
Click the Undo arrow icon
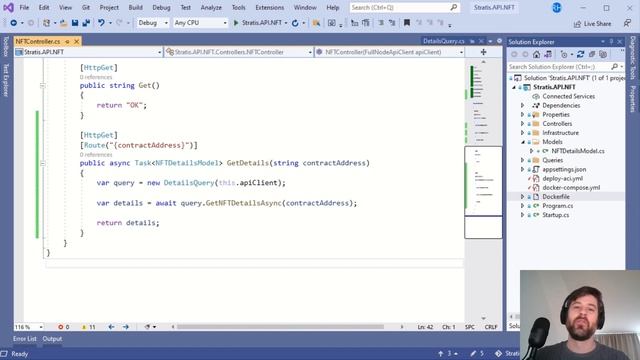(101, 23)
